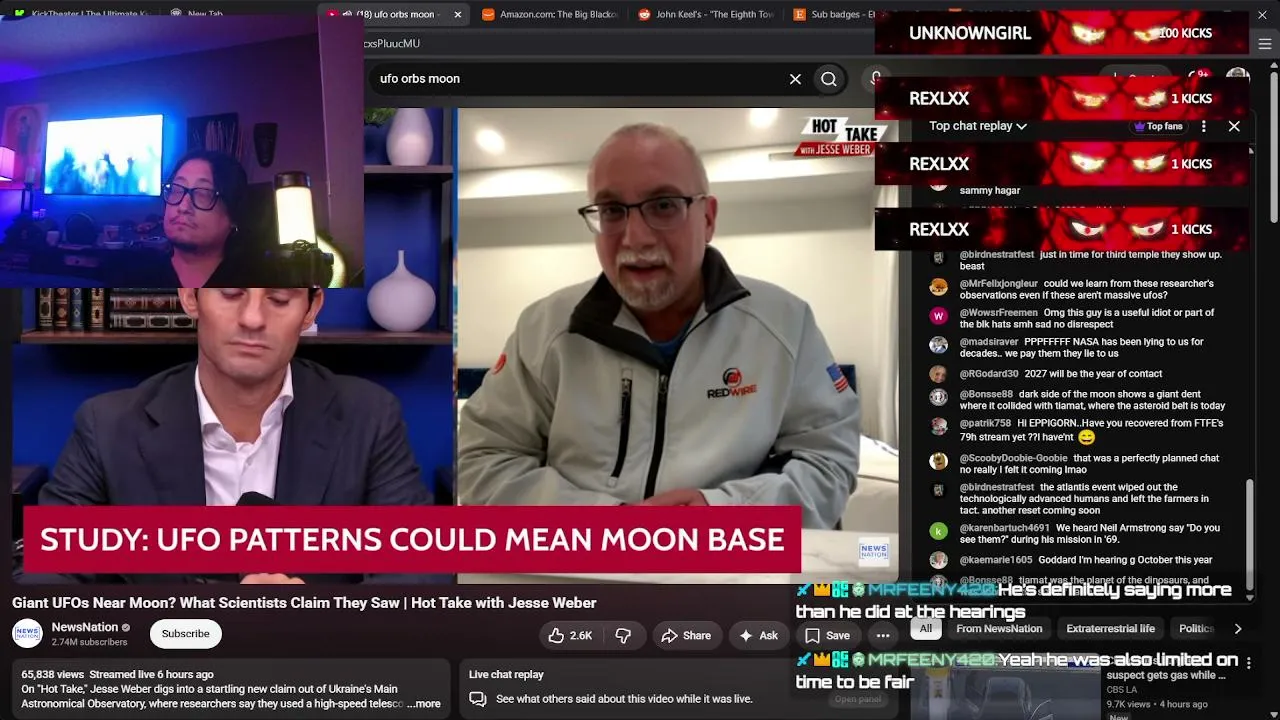Click @MrFelixjongleur's chat avatar
This screenshot has width=1280, height=720.
tap(938, 288)
